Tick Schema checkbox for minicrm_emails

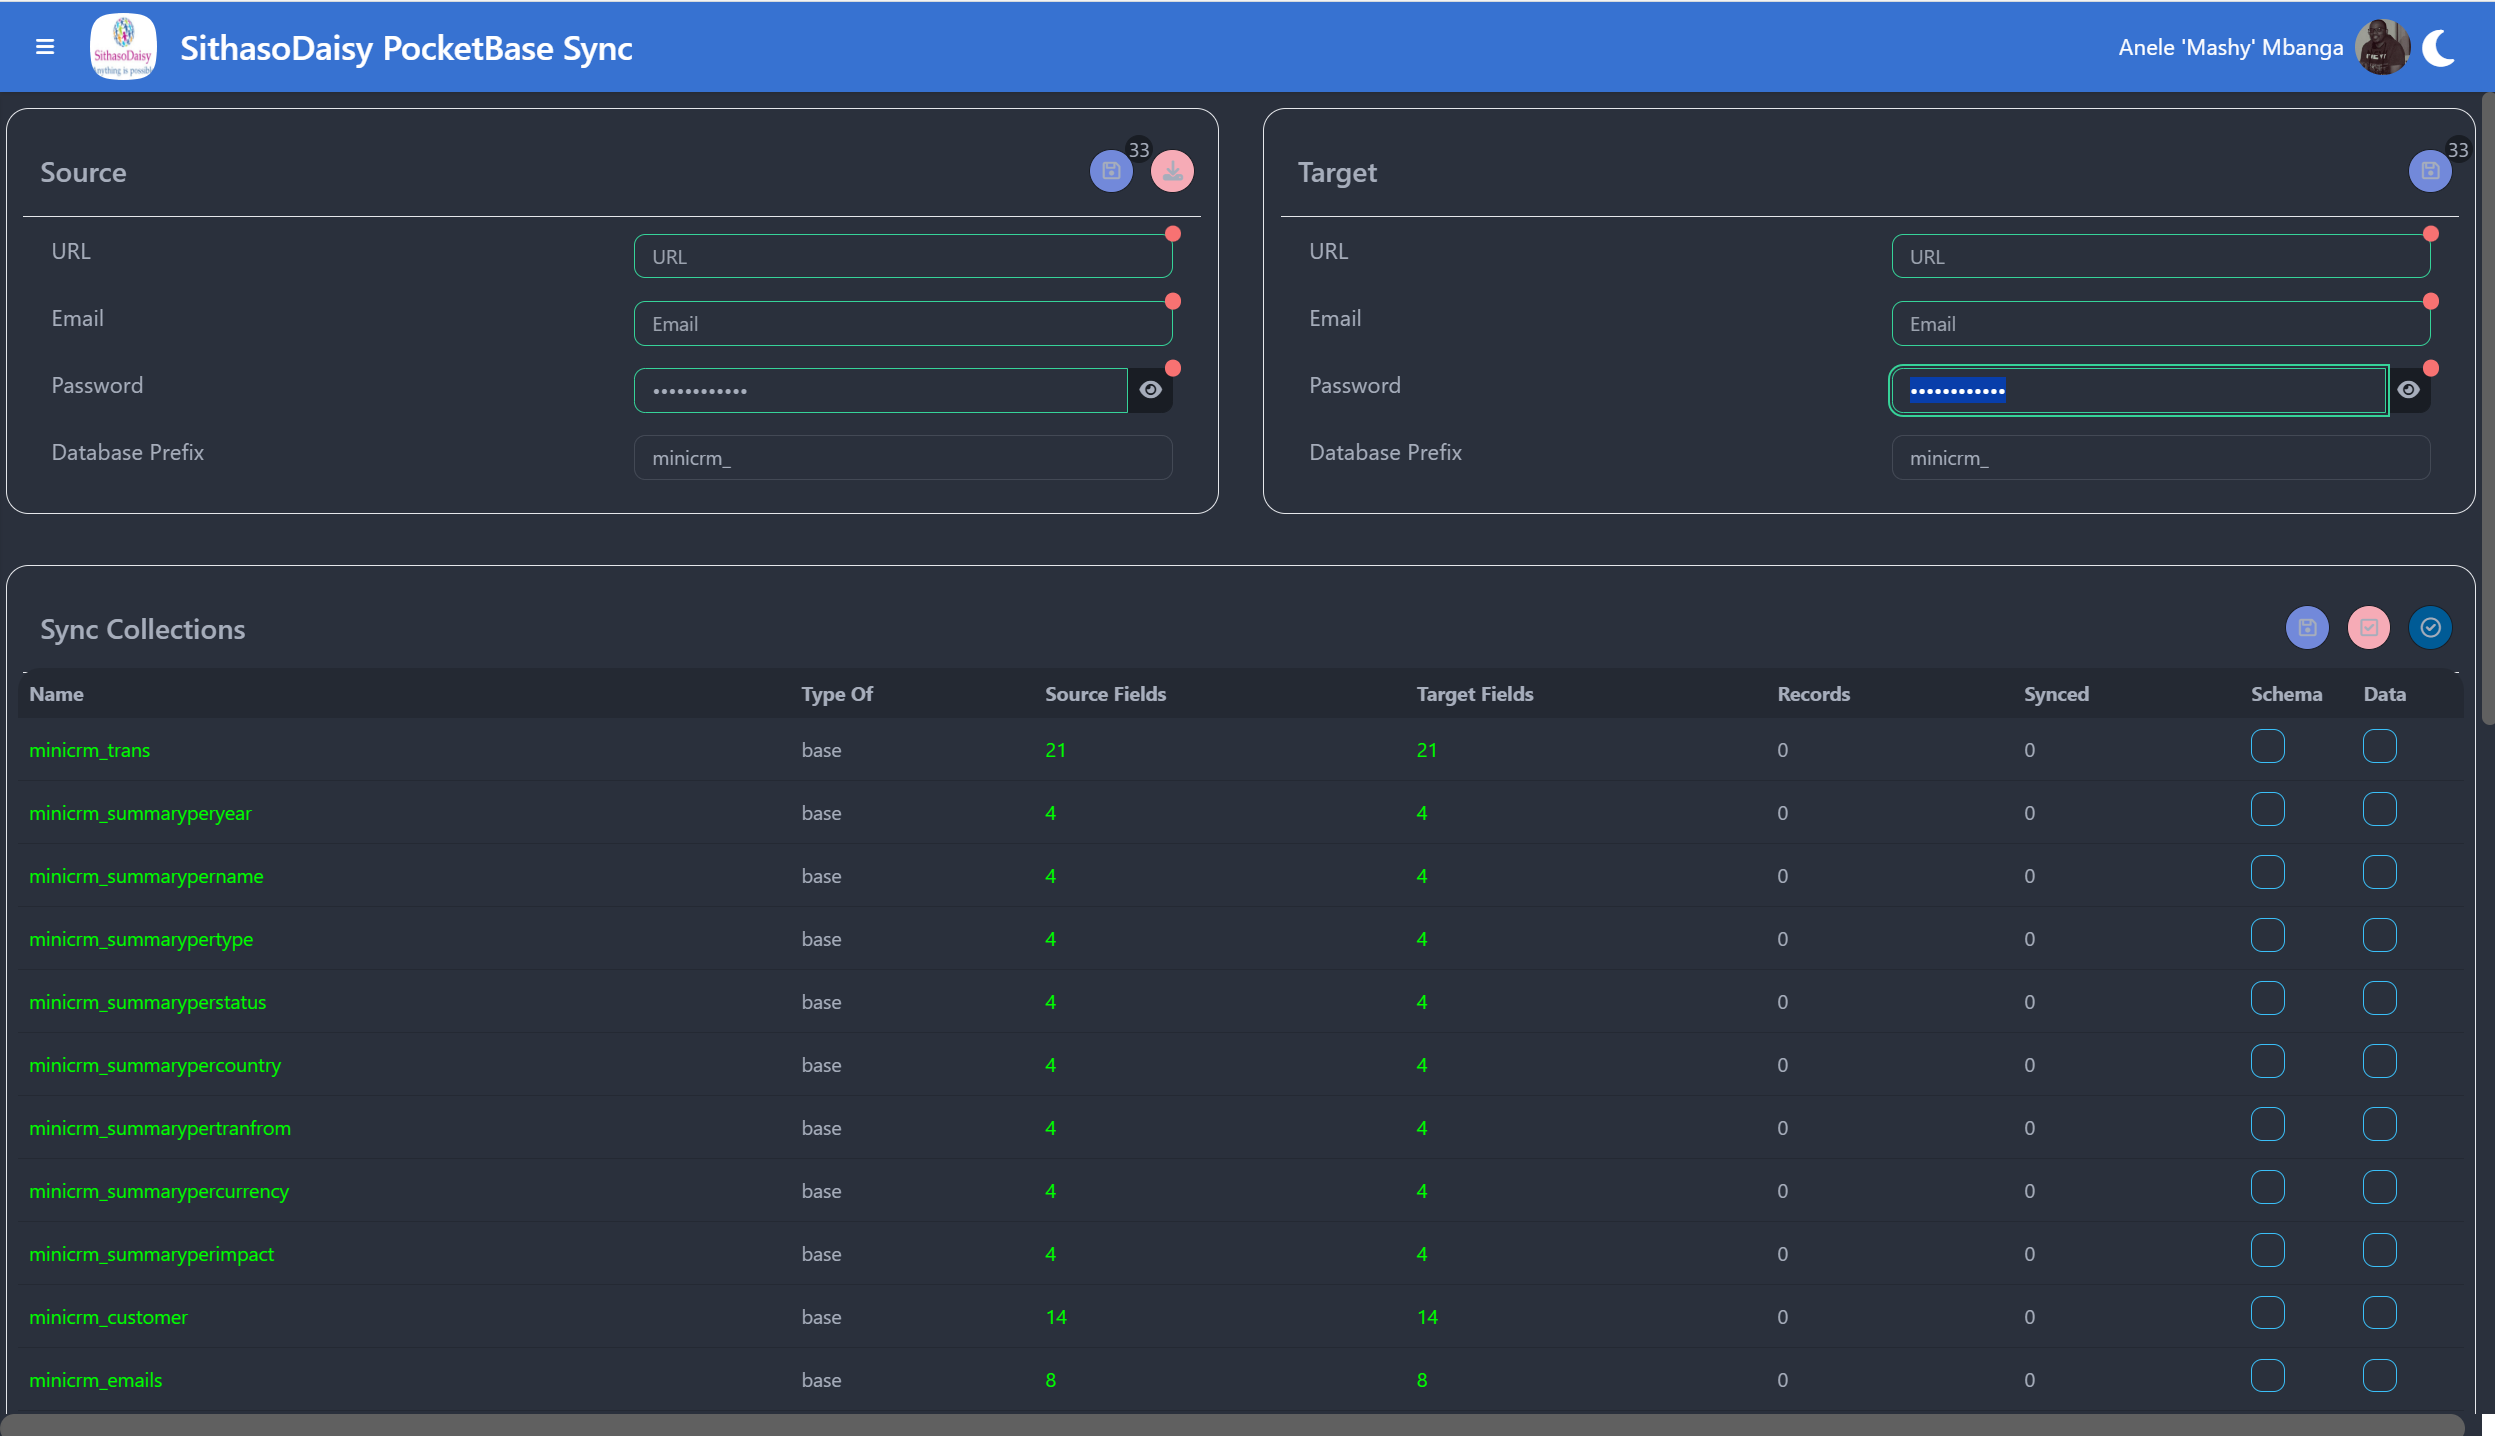pos(2267,1376)
